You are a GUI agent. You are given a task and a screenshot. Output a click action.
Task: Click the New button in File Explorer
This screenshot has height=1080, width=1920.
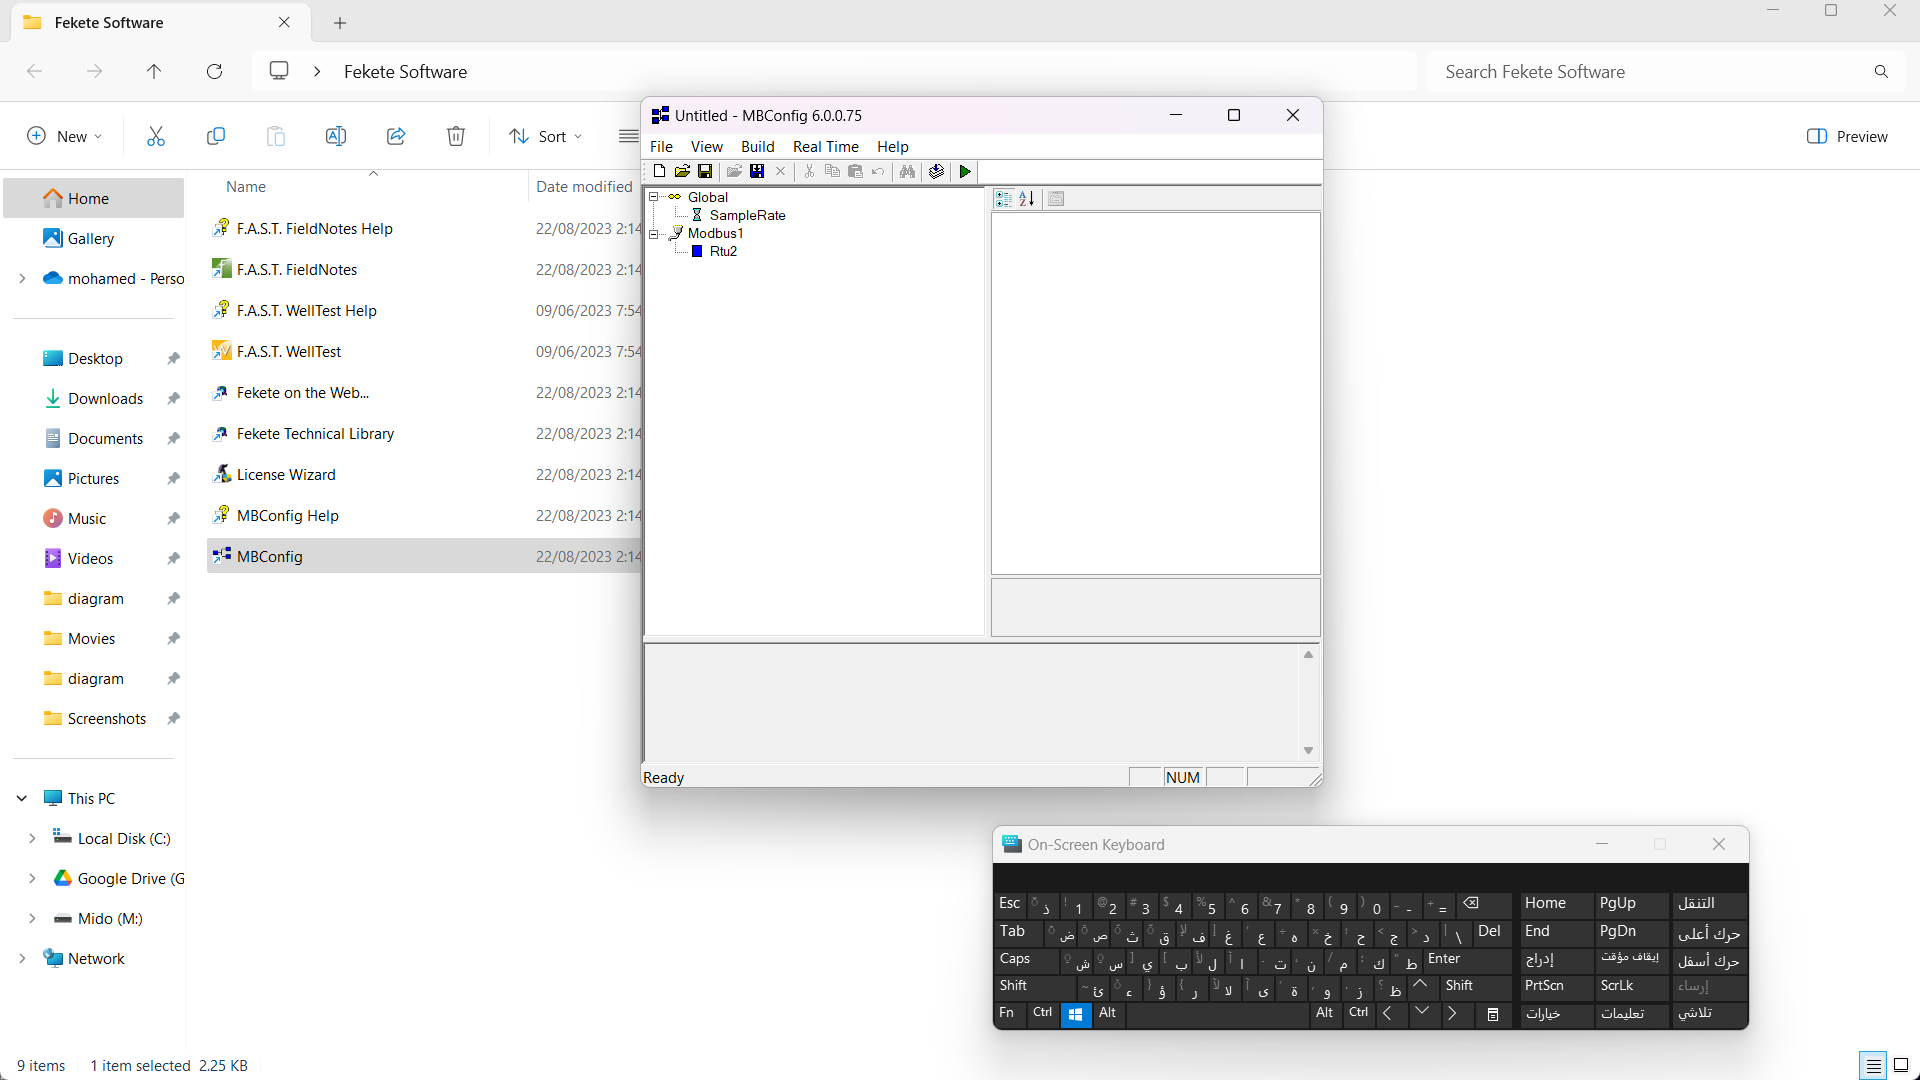coord(64,136)
